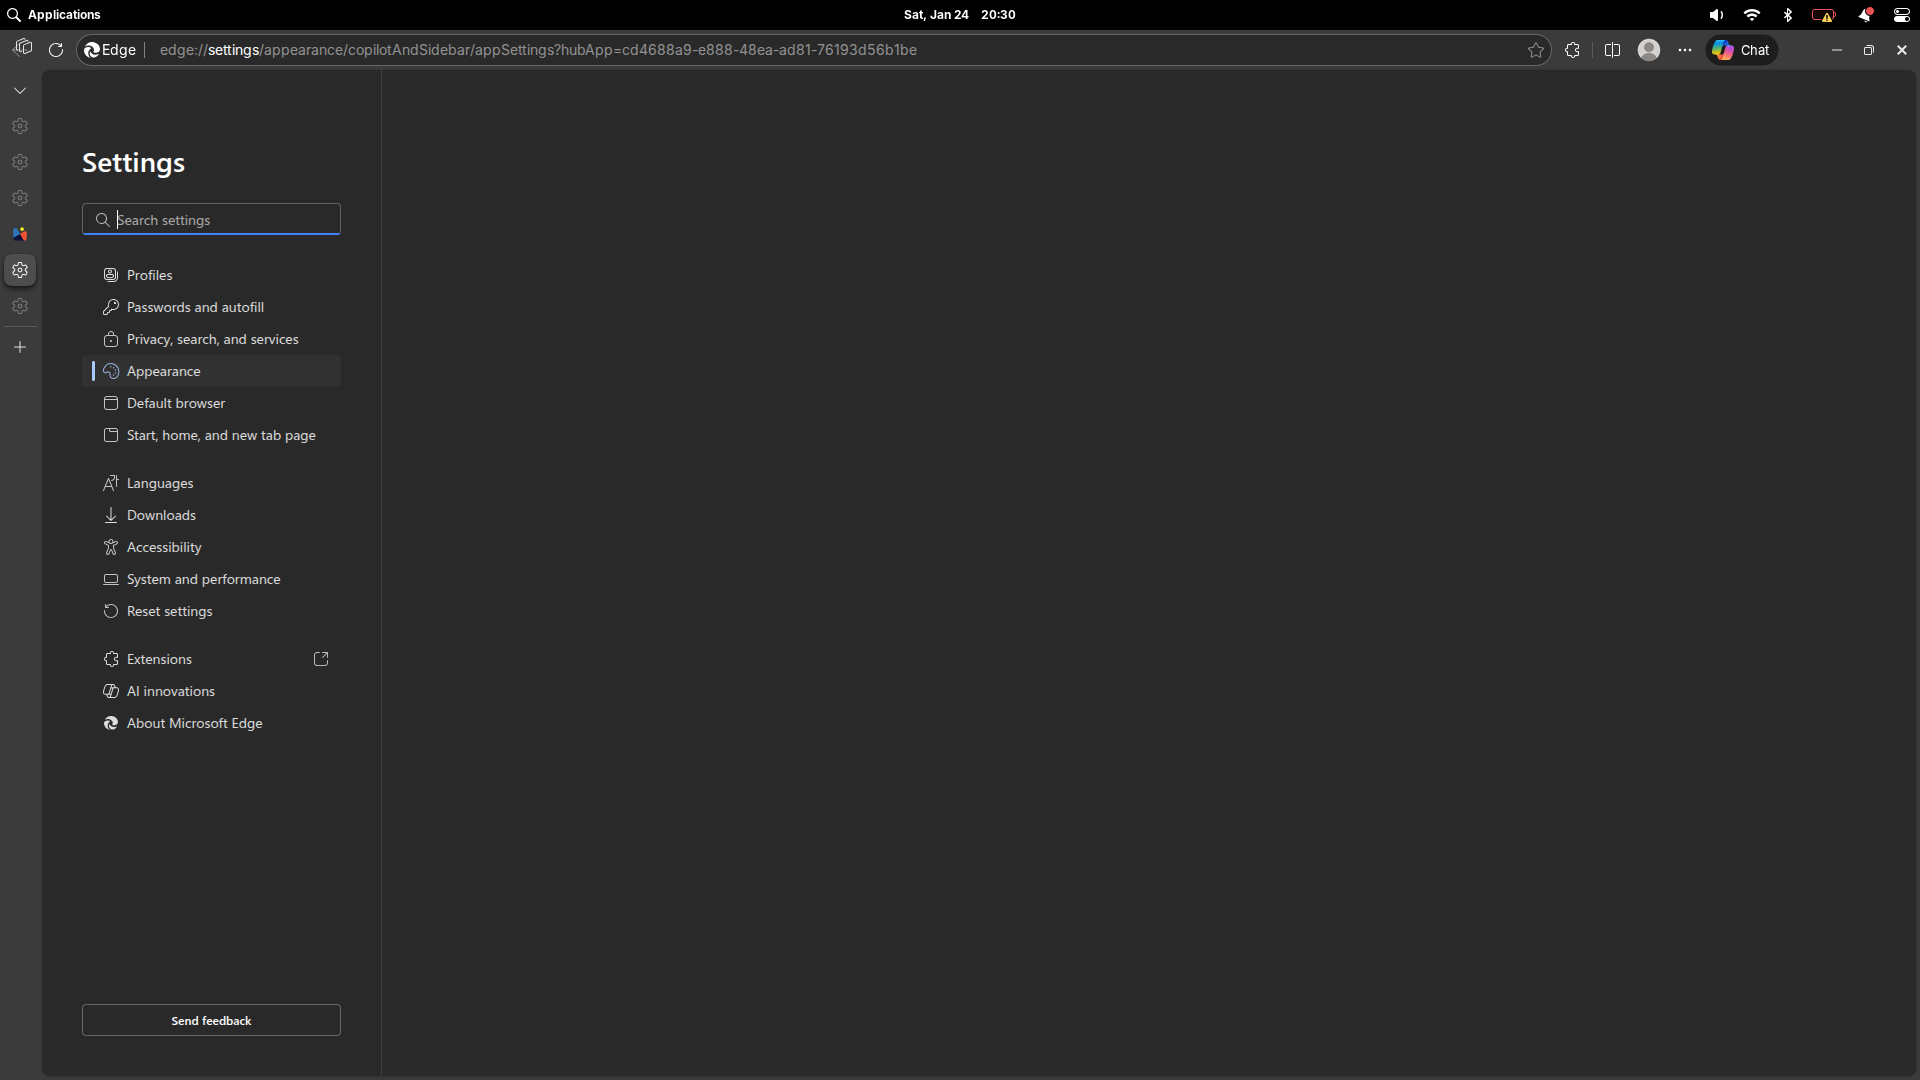Add a new vertical tab
1920x1080 pixels.
click(20, 347)
